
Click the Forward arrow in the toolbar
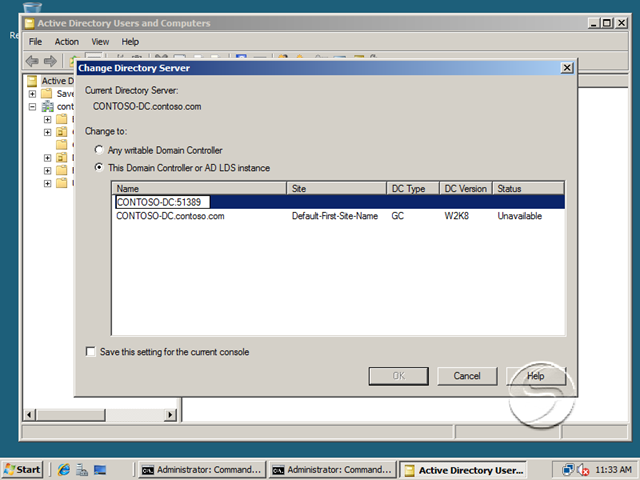coord(50,61)
